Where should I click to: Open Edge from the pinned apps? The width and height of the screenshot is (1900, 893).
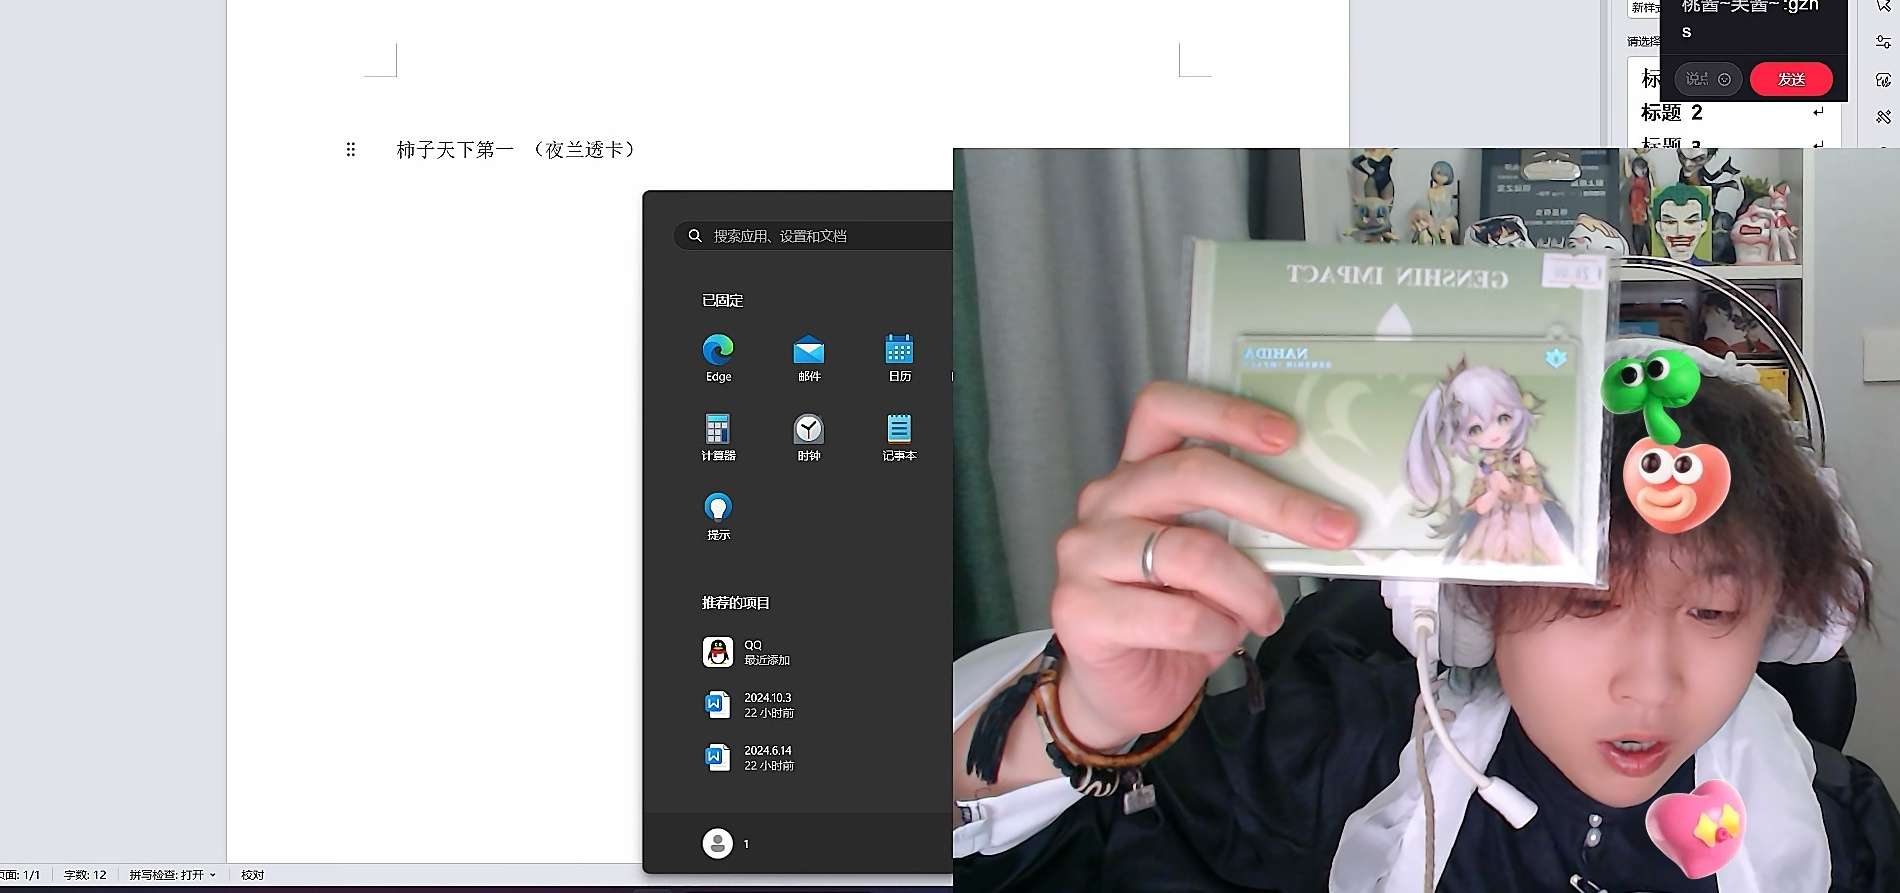tap(718, 358)
